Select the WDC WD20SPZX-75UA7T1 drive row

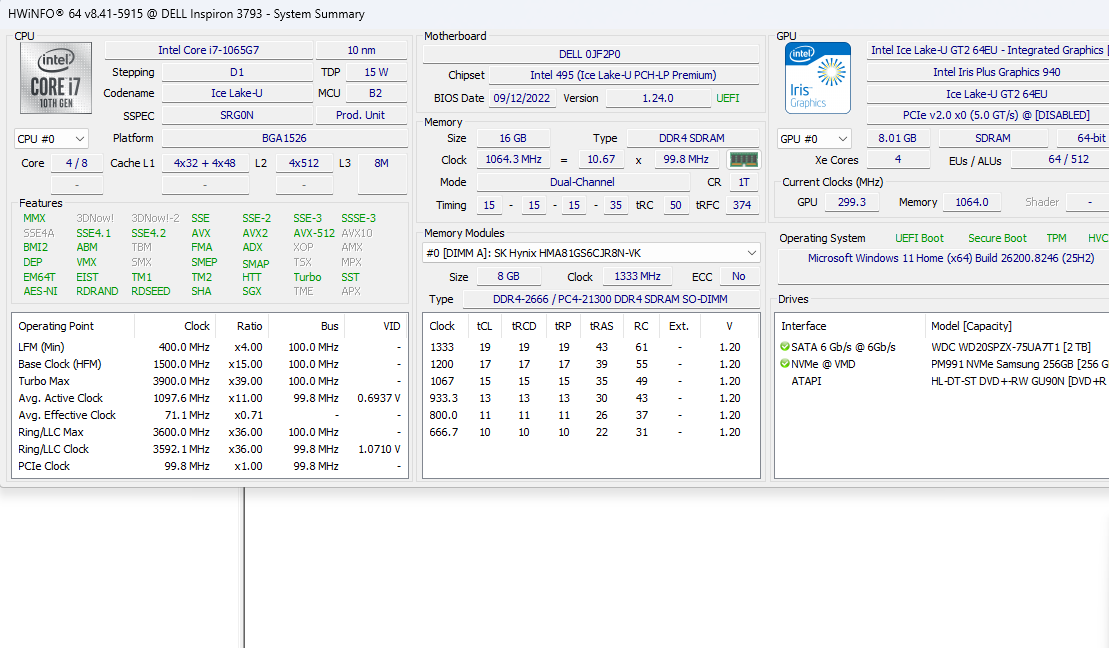point(944,347)
